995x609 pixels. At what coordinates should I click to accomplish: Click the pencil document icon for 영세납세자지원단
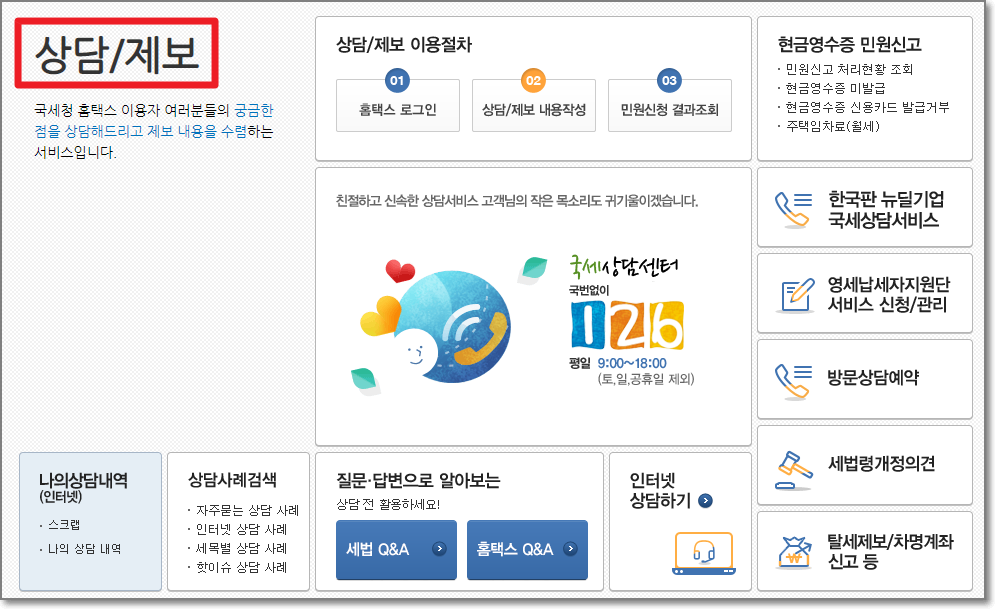(x=797, y=295)
